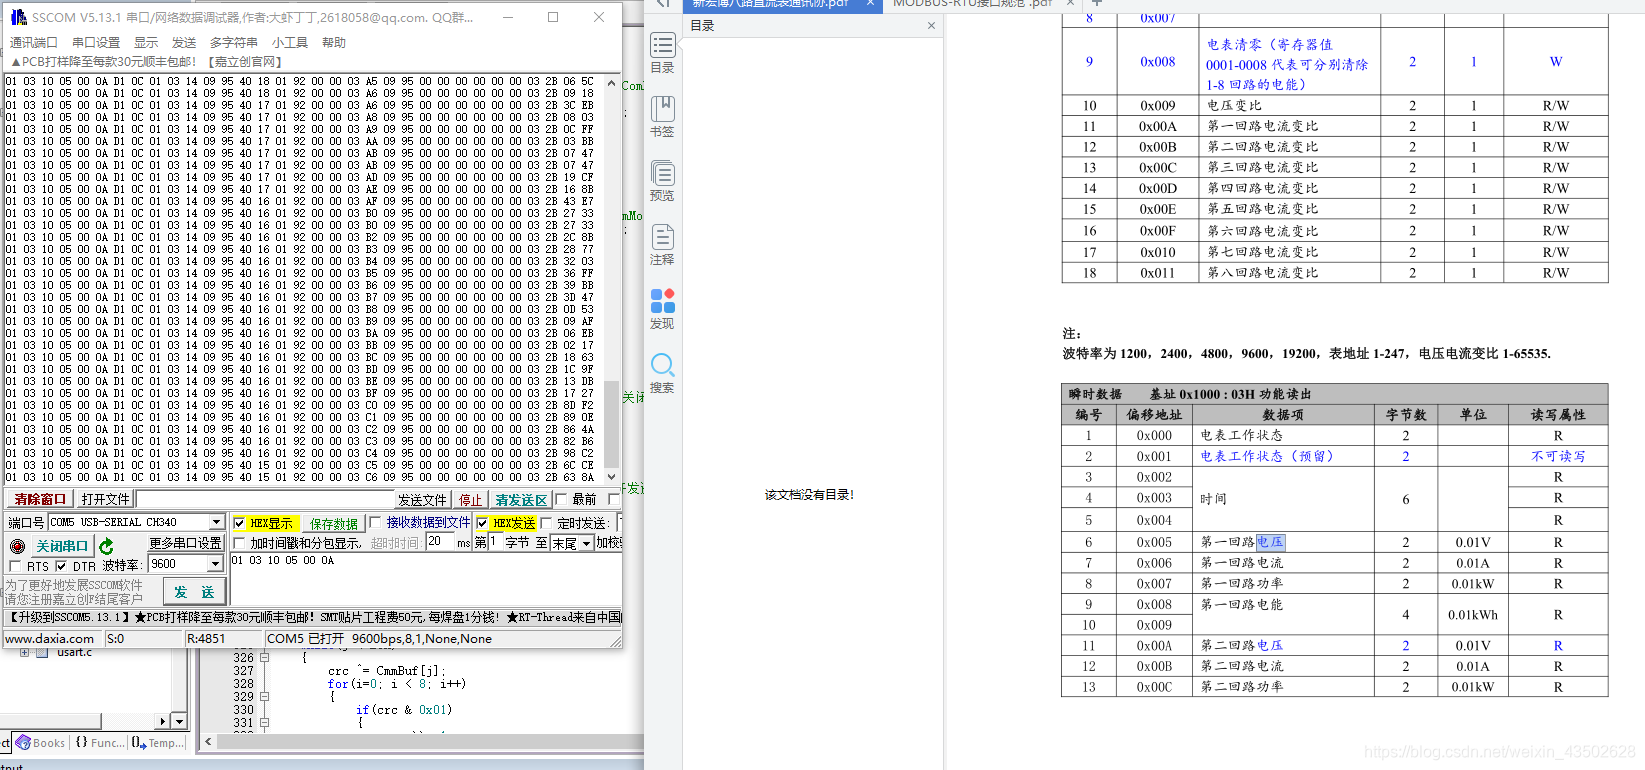Click the 嘉立创官网 link in SSCOM banner
Screen dimensions: 1645x770
pyautogui.click(x=245, y=62)
